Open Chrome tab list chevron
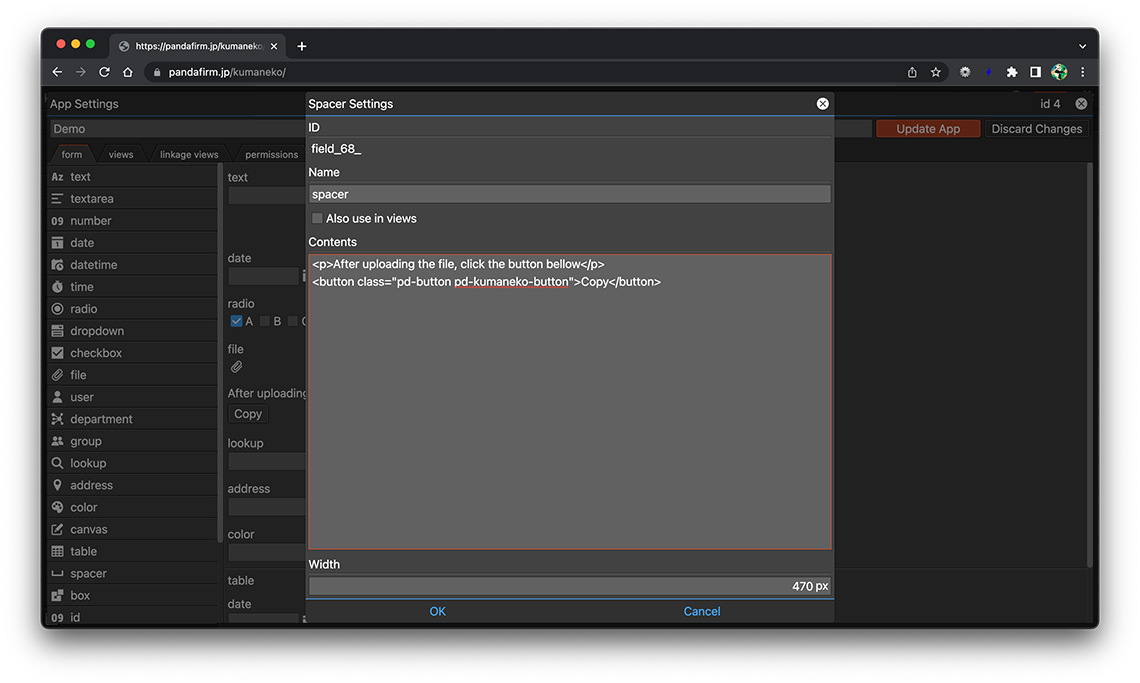The height and width of the screenshot is (683, 1140). [x=1082, y=46]
